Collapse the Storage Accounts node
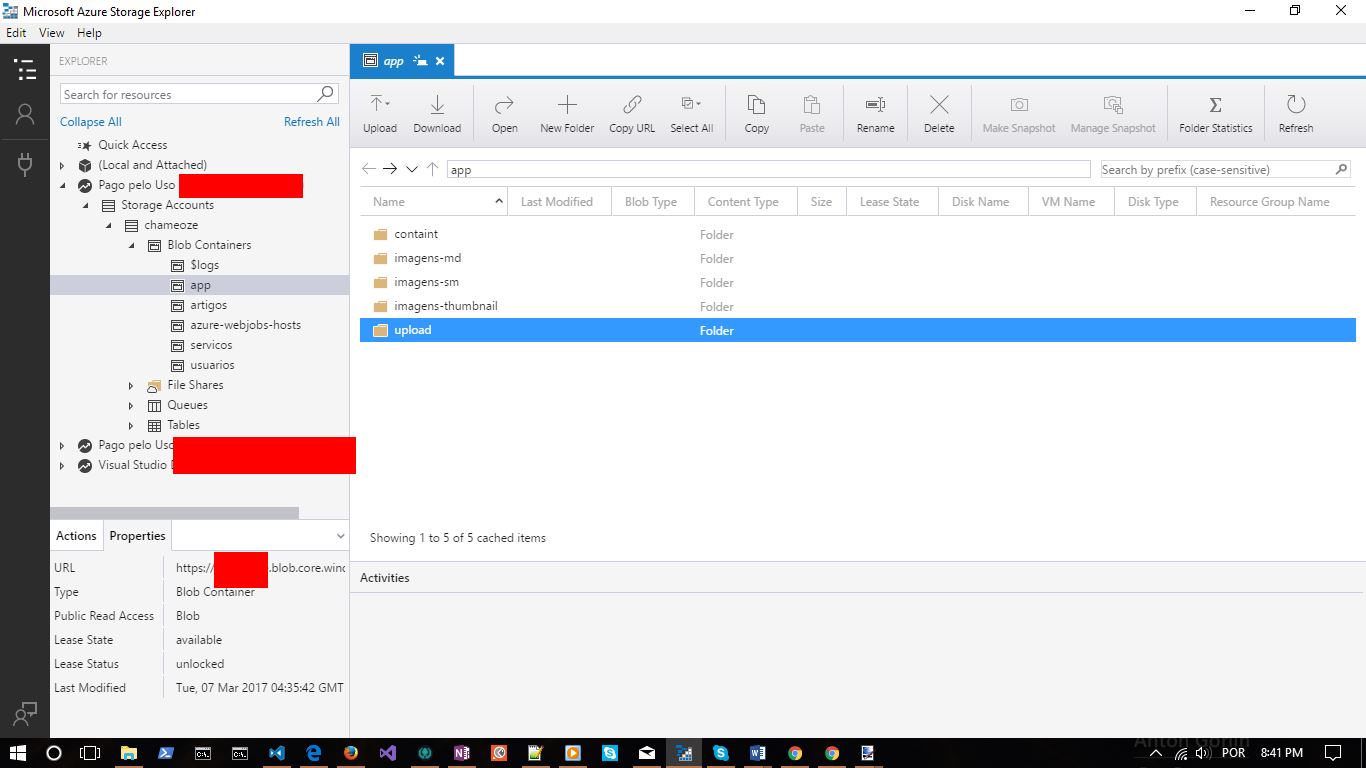This screenshot has width=1366, height=768. pyautogui.click(x=85, y=205)
